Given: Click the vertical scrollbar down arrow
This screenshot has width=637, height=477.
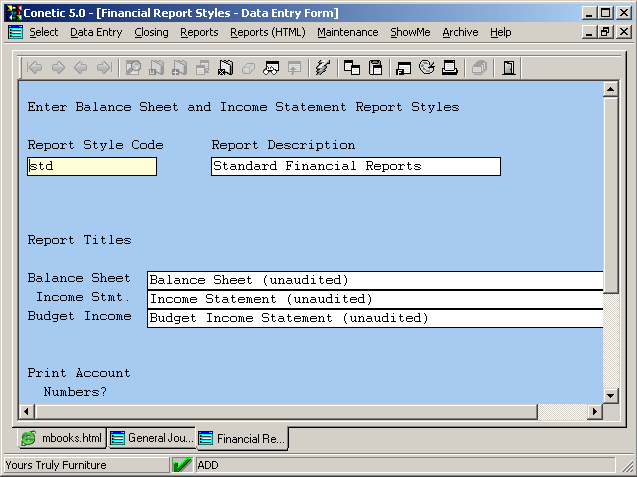Looking at the screenshot, I should (x=611, y=394).
